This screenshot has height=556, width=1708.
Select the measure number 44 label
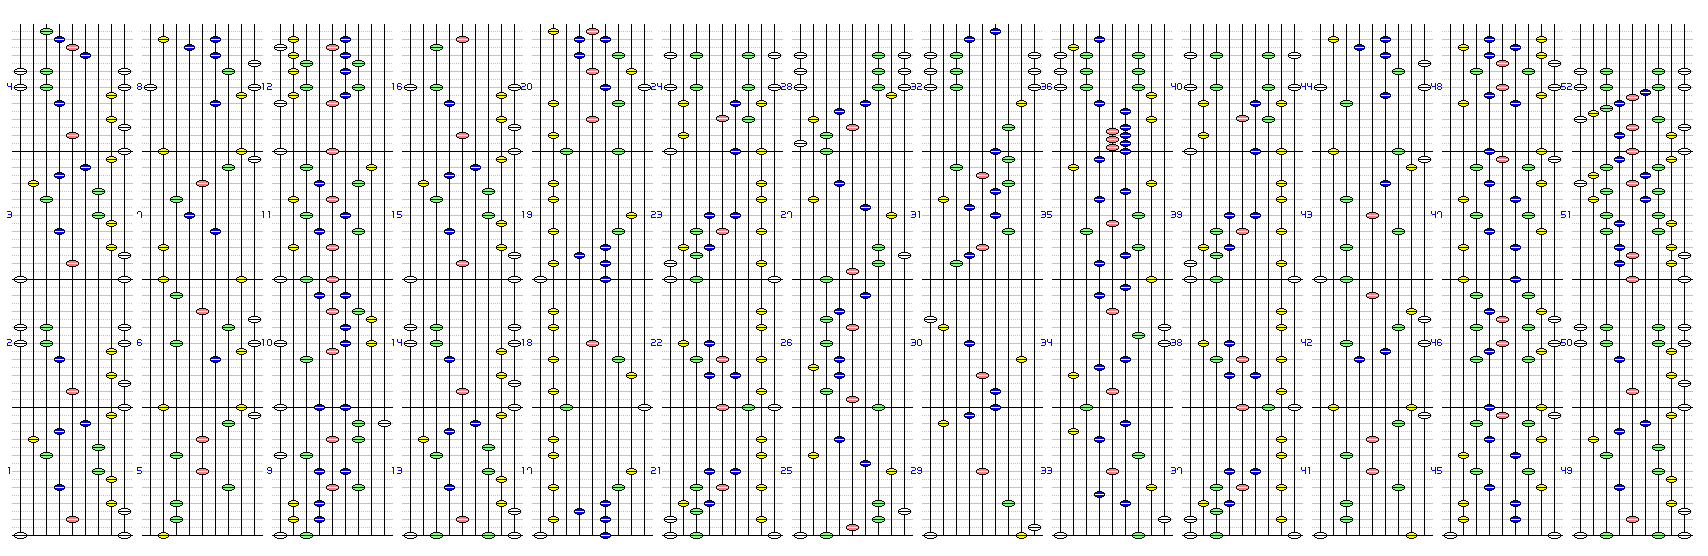coord(1306,87)
